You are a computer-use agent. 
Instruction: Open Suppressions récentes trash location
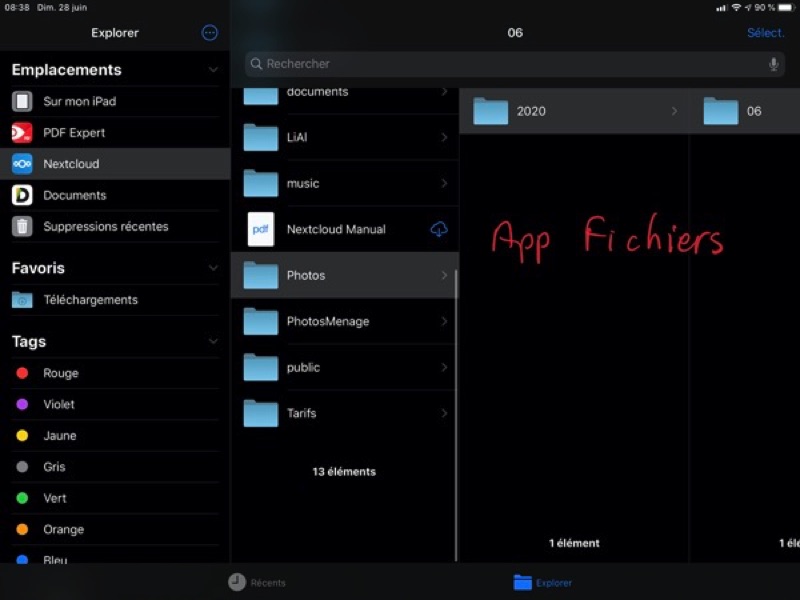pos(105,227)
